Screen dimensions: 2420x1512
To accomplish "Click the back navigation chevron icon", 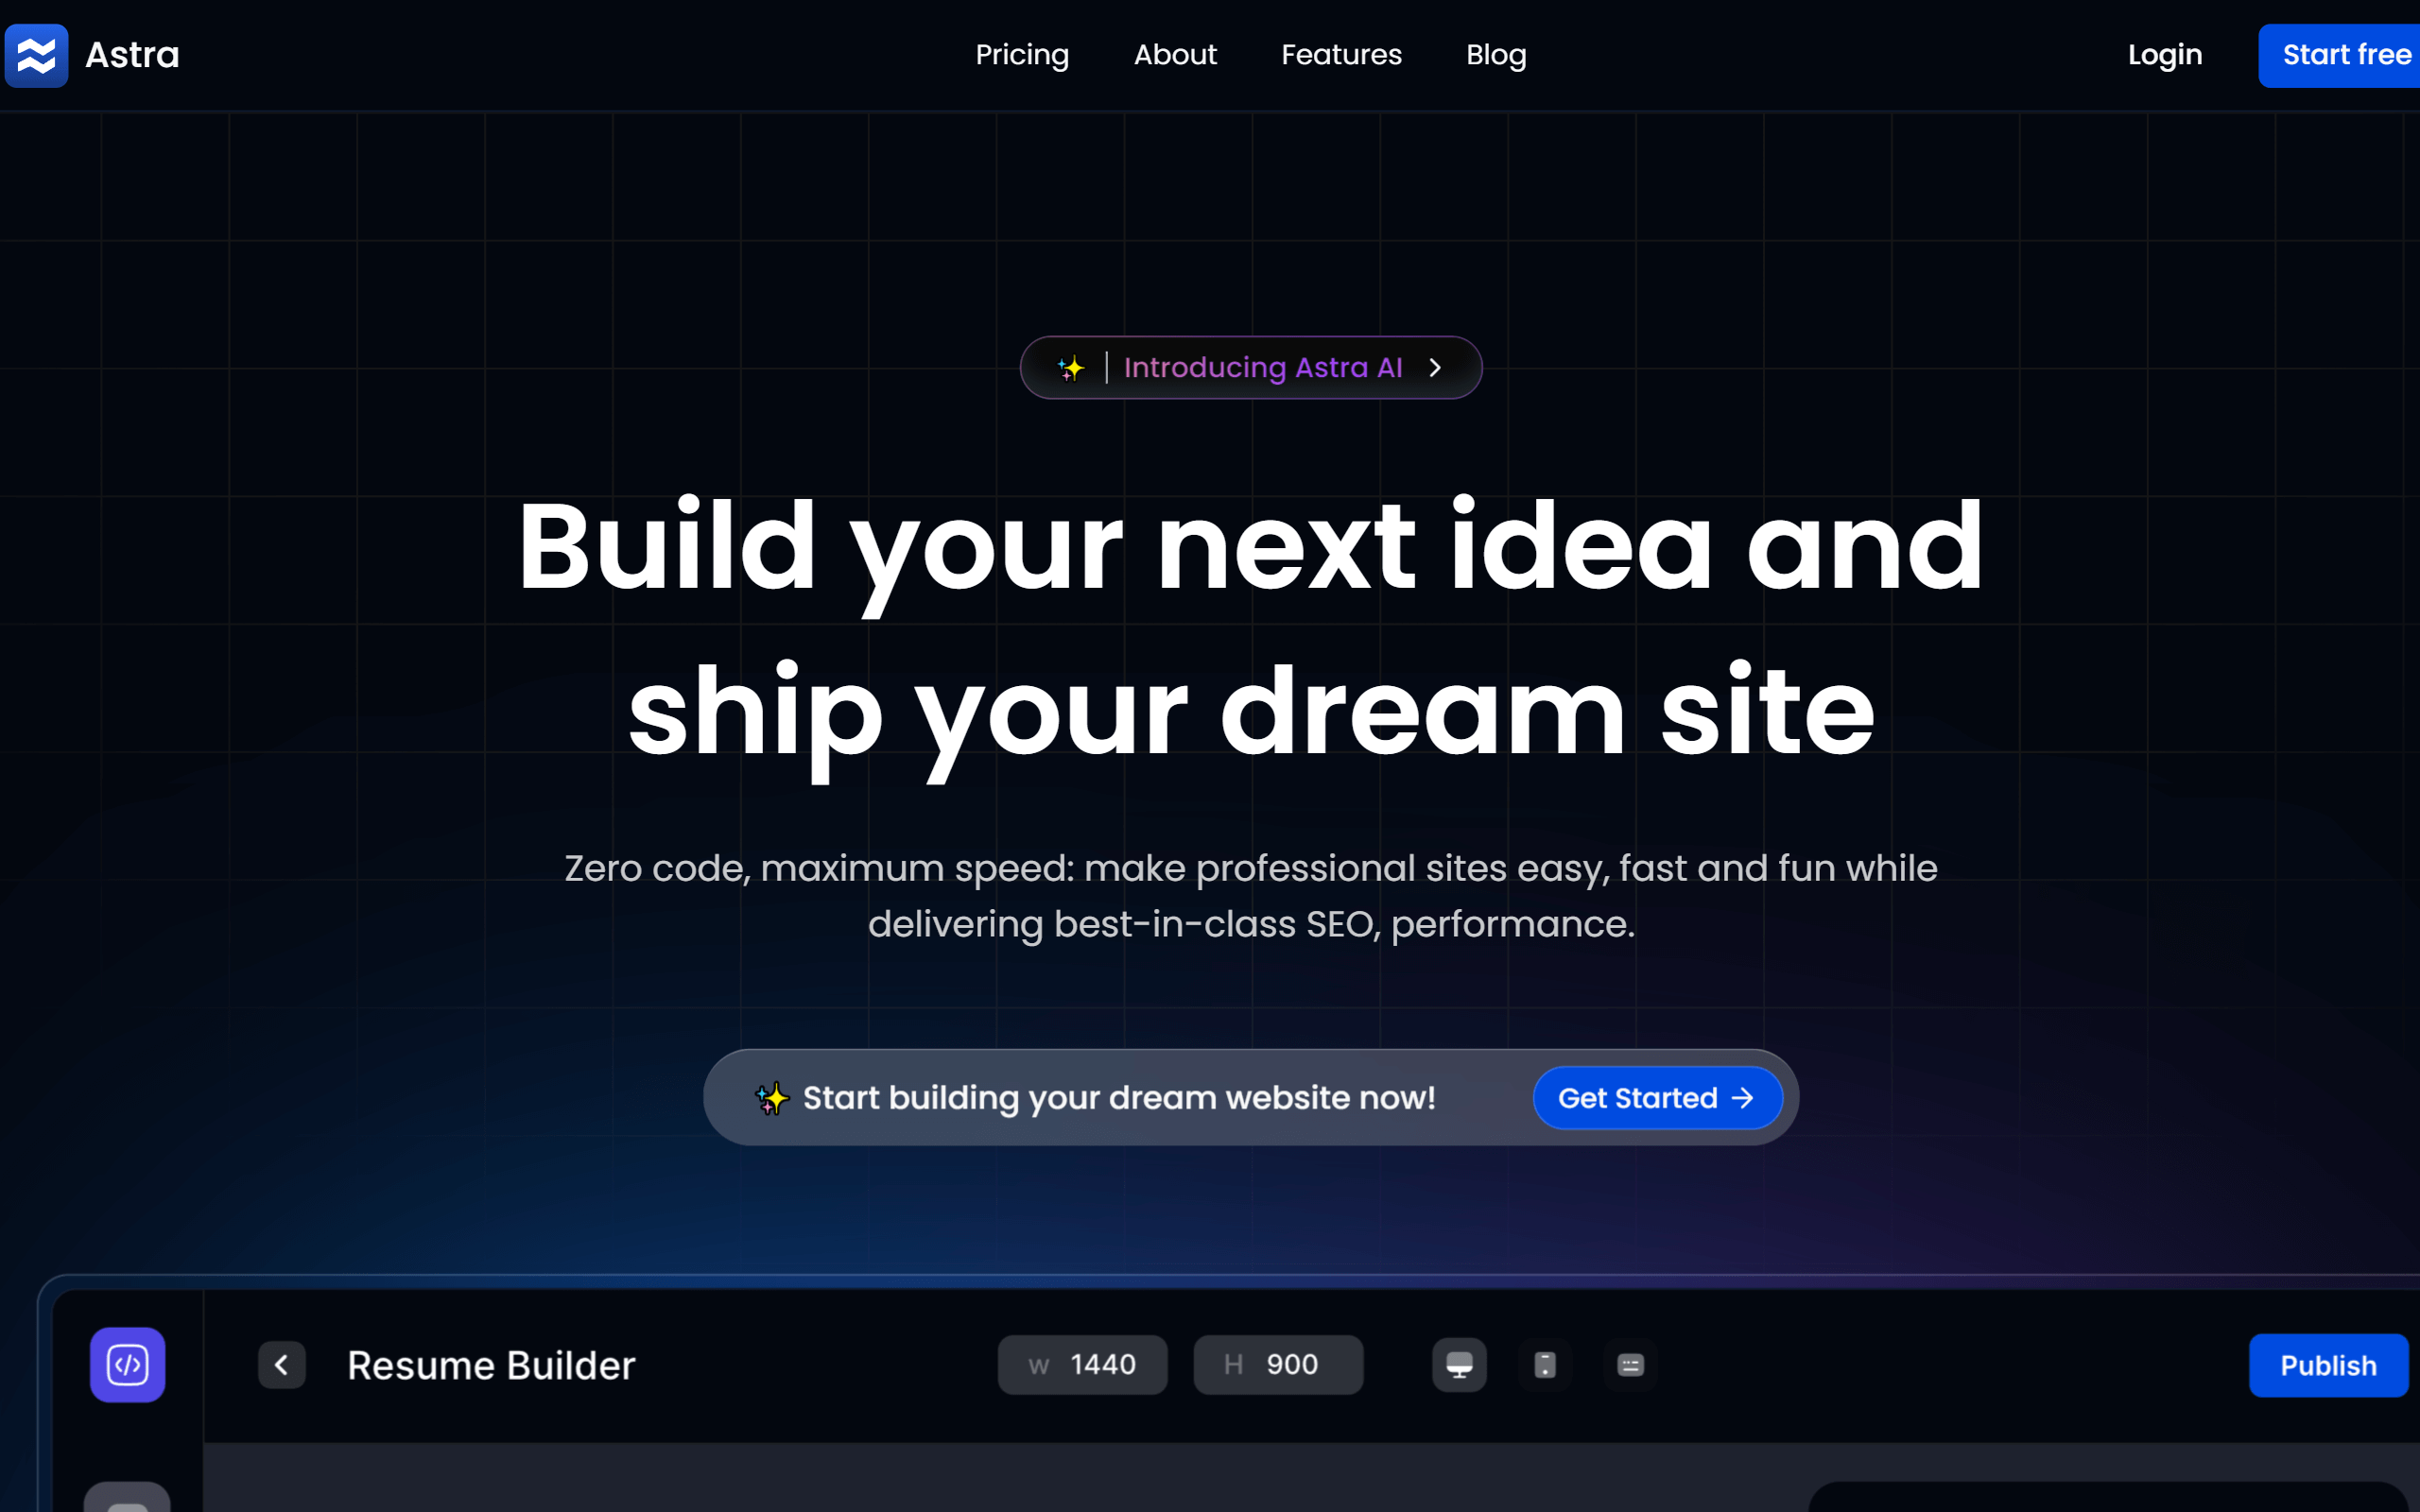I will (x=283, y=1366).
